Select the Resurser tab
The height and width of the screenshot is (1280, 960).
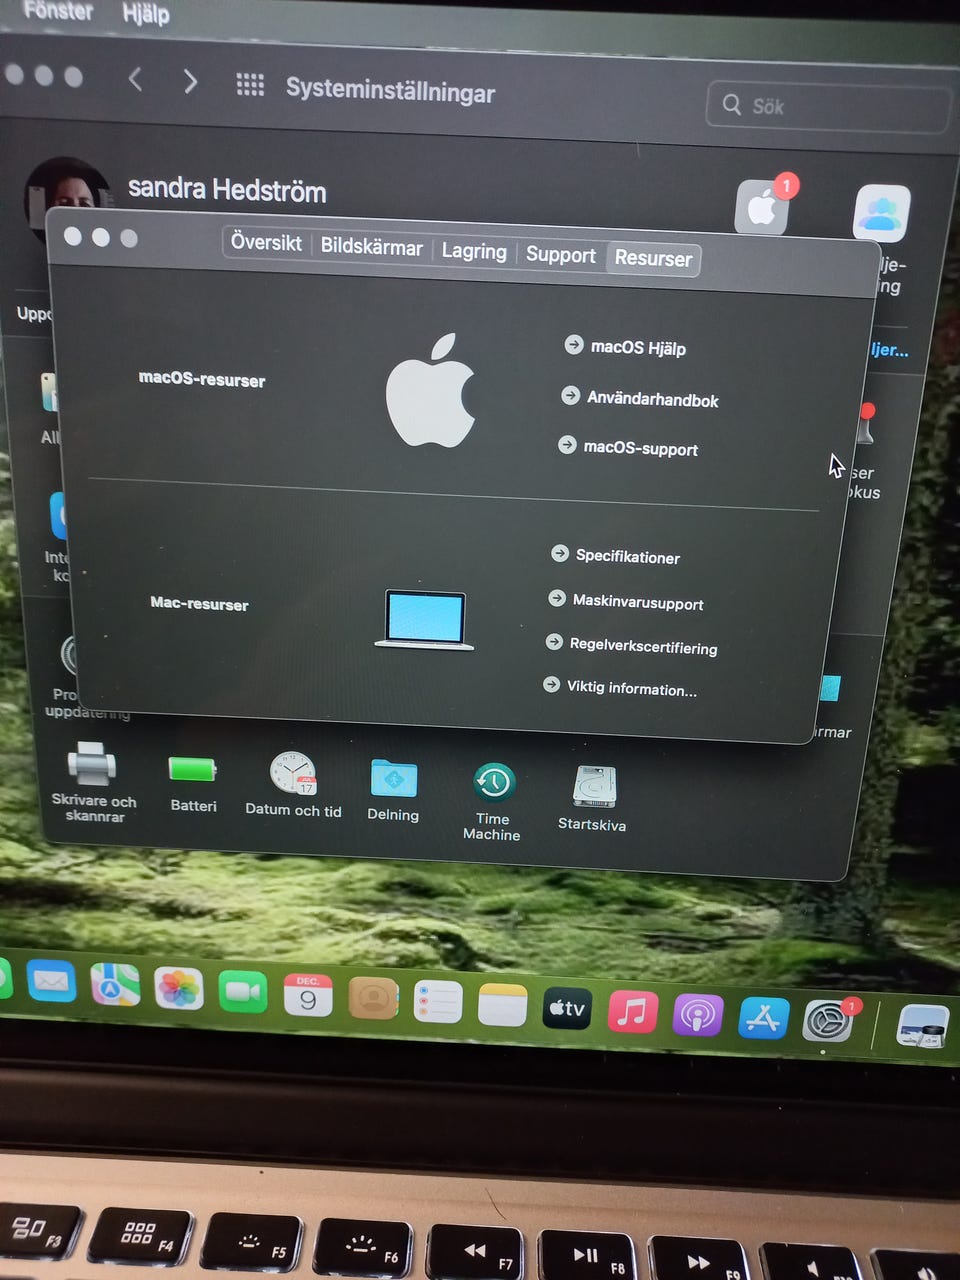653,258
